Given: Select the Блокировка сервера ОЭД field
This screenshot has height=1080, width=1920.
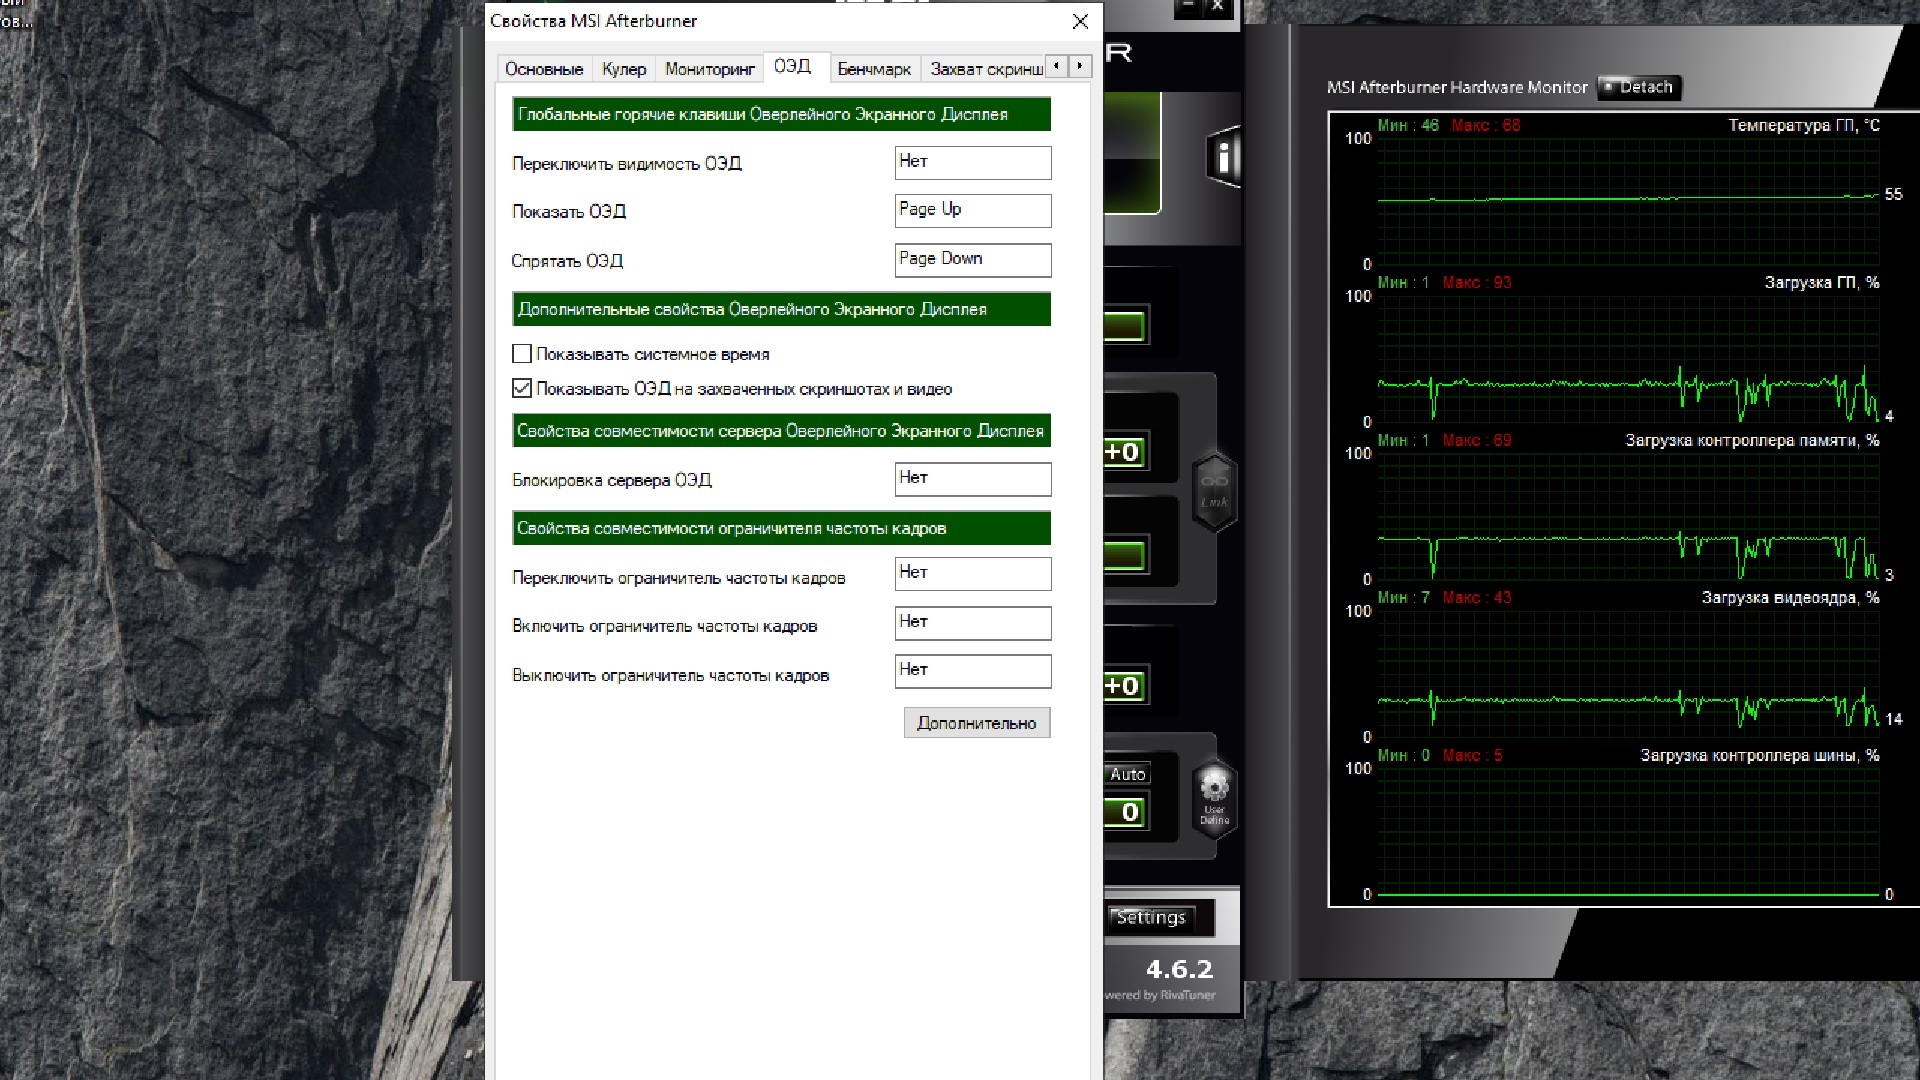Looking at the screenshot, I should click(972, 479).
